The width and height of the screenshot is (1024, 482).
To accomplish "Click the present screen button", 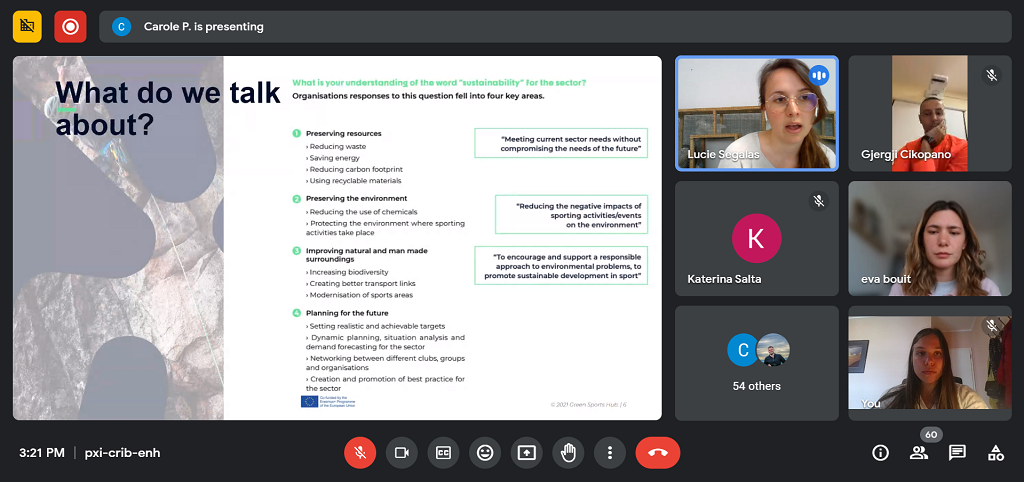I will (527, 453).
